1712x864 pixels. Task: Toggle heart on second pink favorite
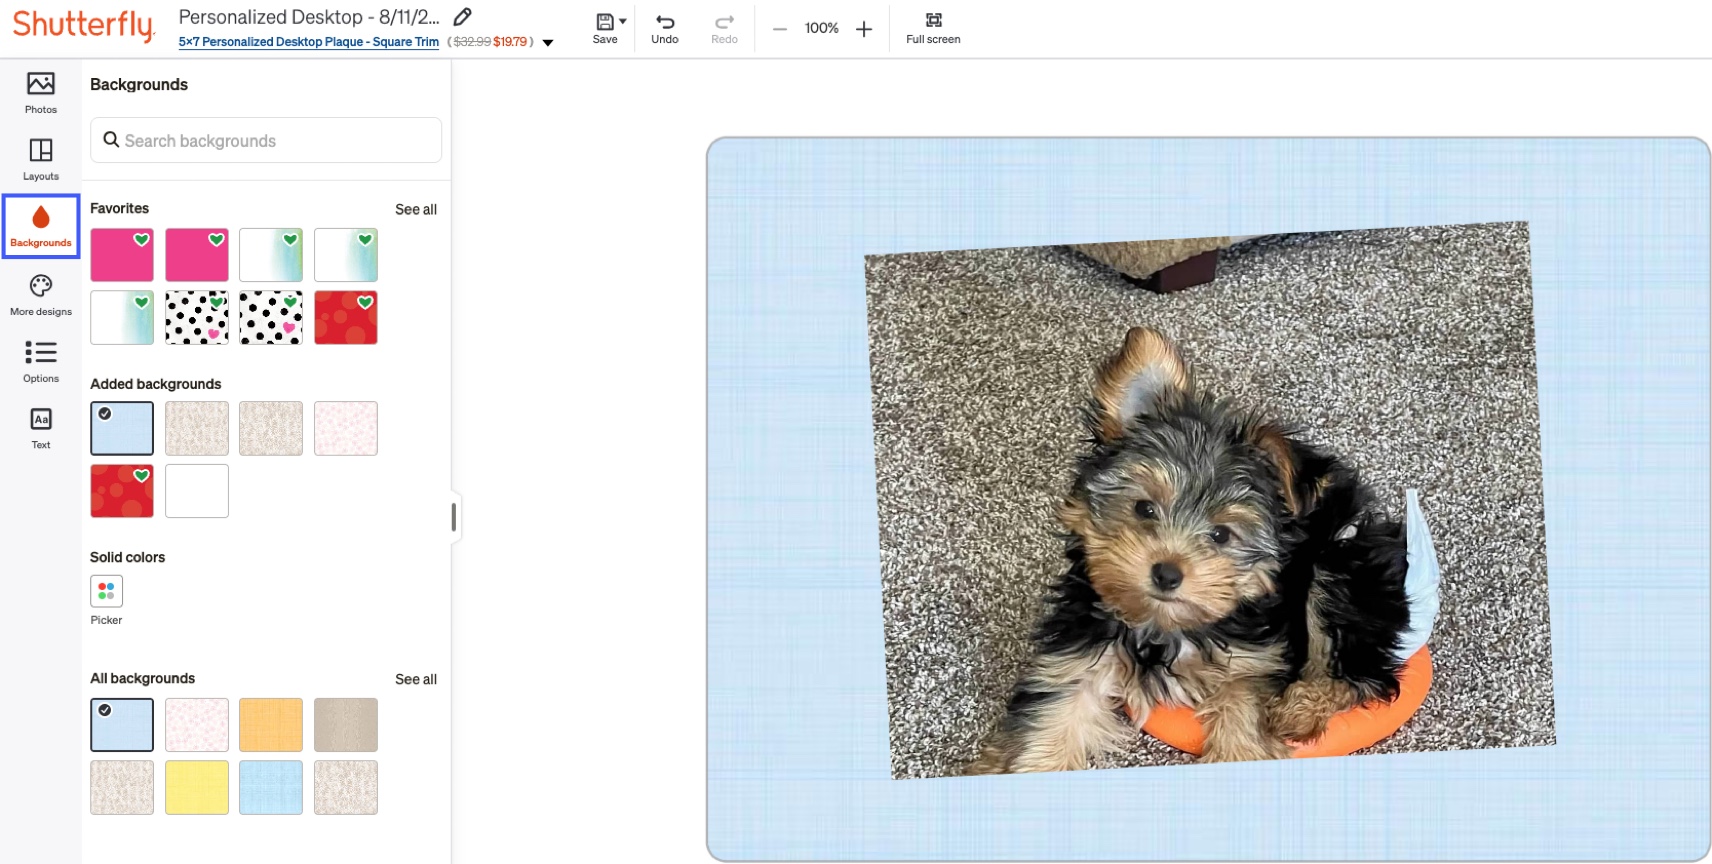(216, 240)
